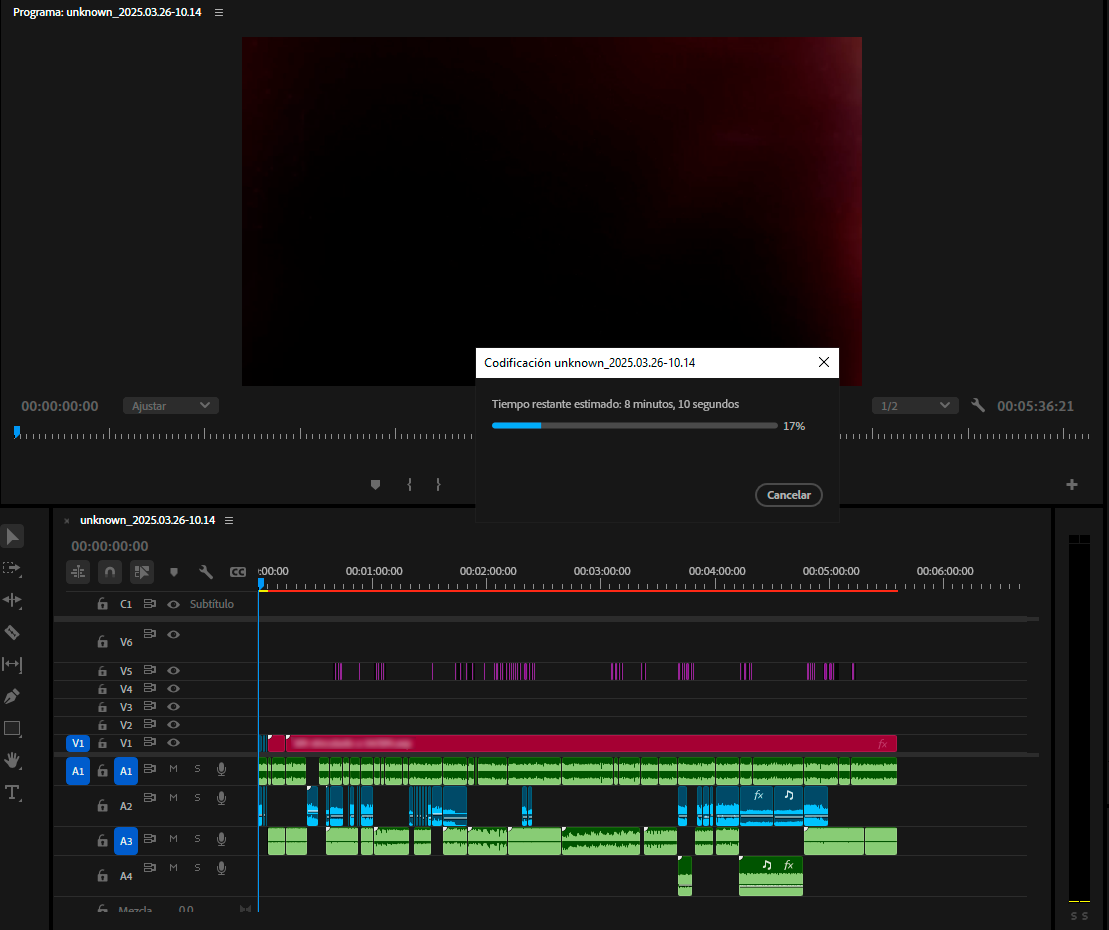The width and height of the screenshot is (1109, 930).
Task: Close the Codificación dialog
Action: tap(824, 362)
